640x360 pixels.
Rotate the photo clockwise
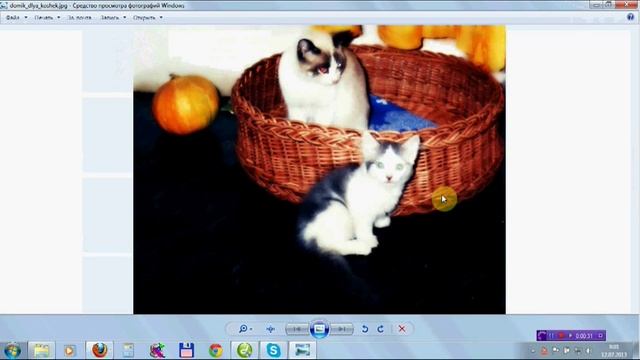point(380,329)
